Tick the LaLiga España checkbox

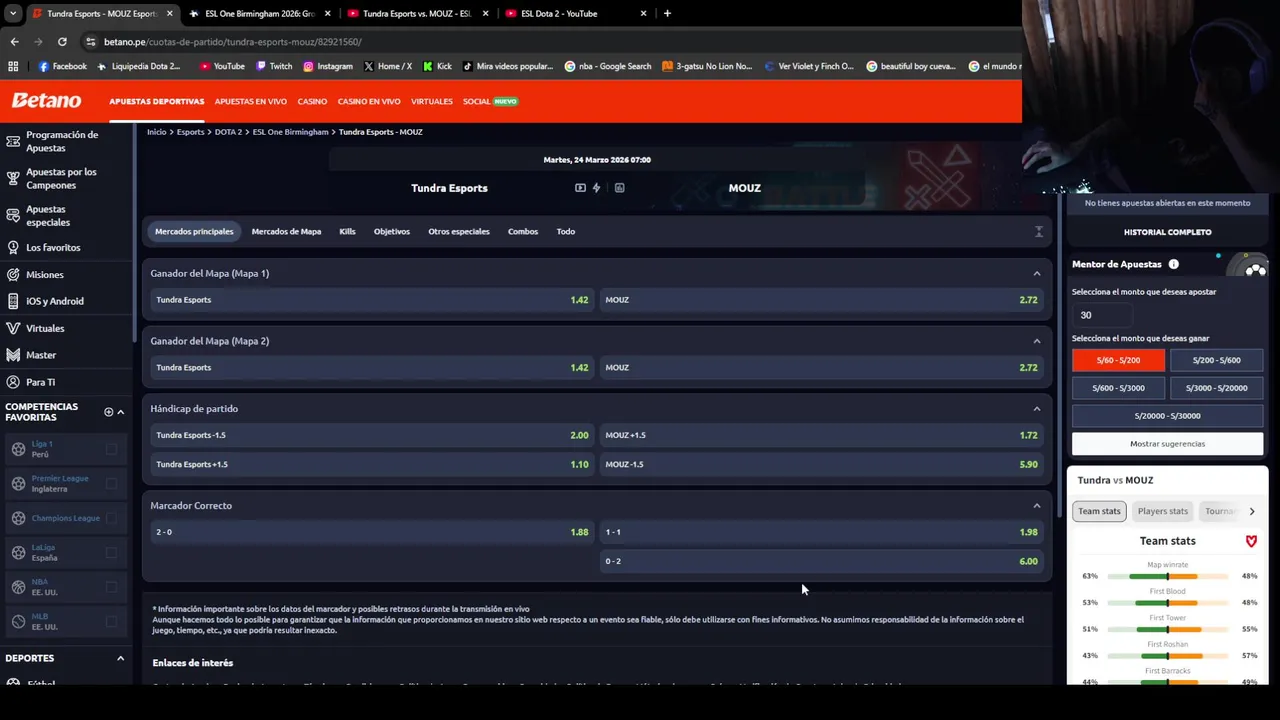click(111, 553)
